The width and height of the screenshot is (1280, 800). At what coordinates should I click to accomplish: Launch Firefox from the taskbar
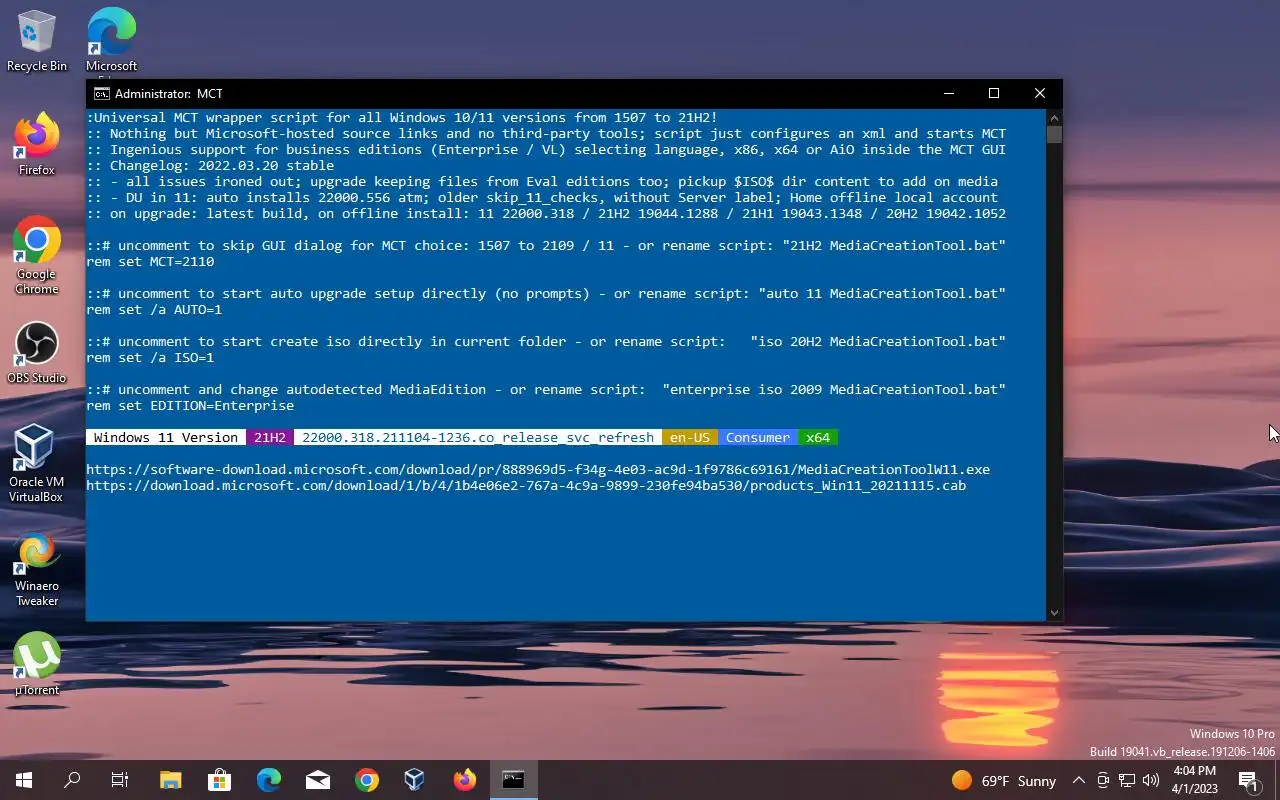point(464,780)
